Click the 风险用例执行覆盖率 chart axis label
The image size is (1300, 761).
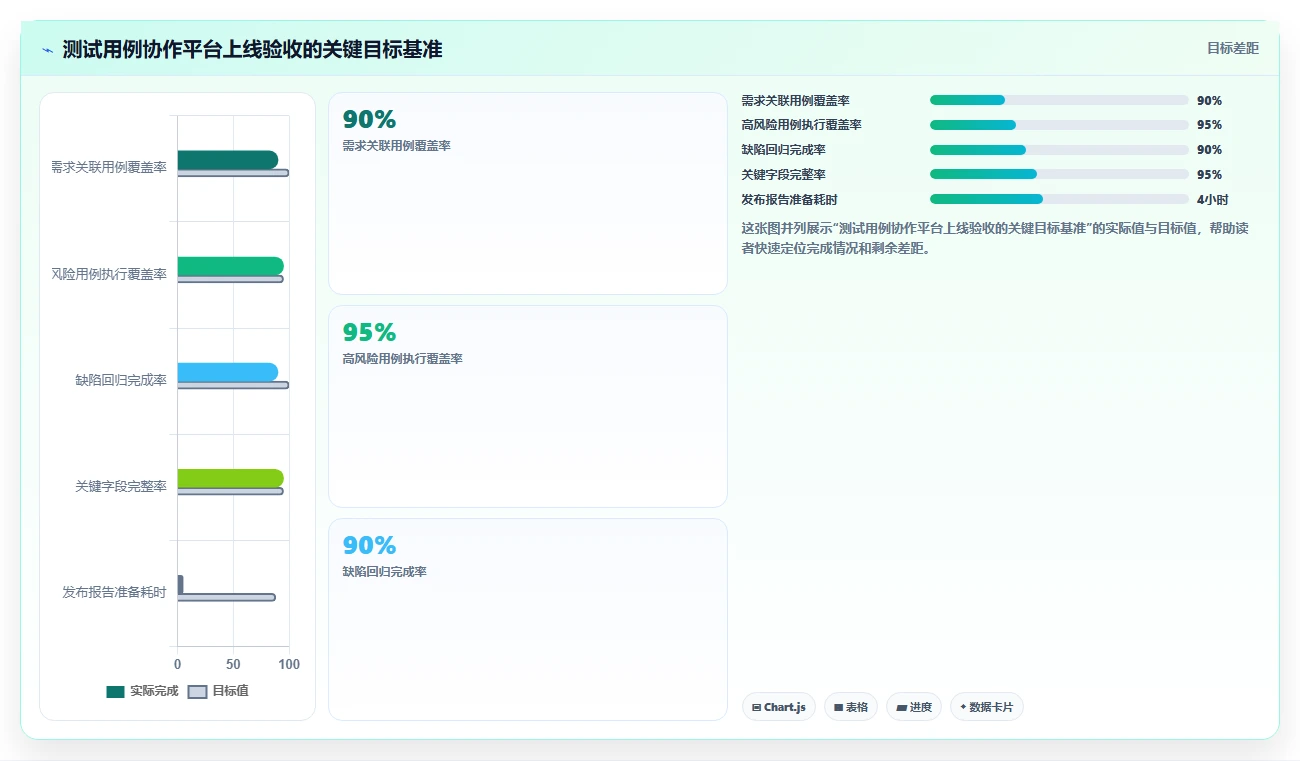(x=109, y=274)
